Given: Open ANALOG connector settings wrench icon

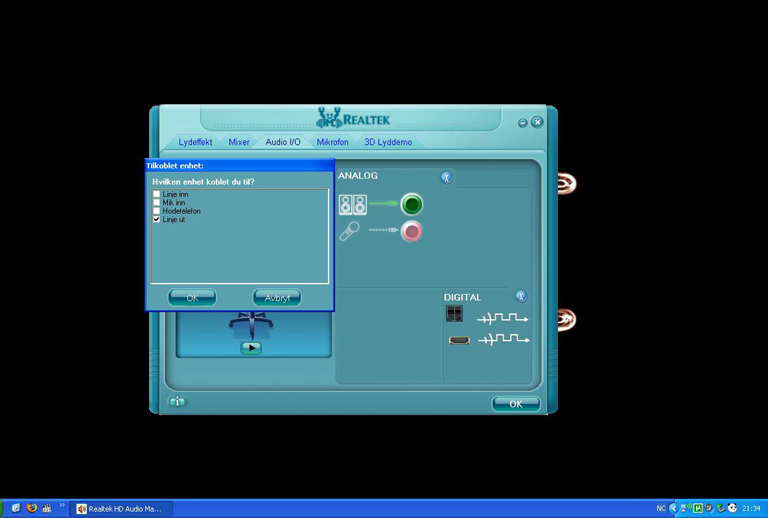Looking at the screenshot, I should pos(446,177).
